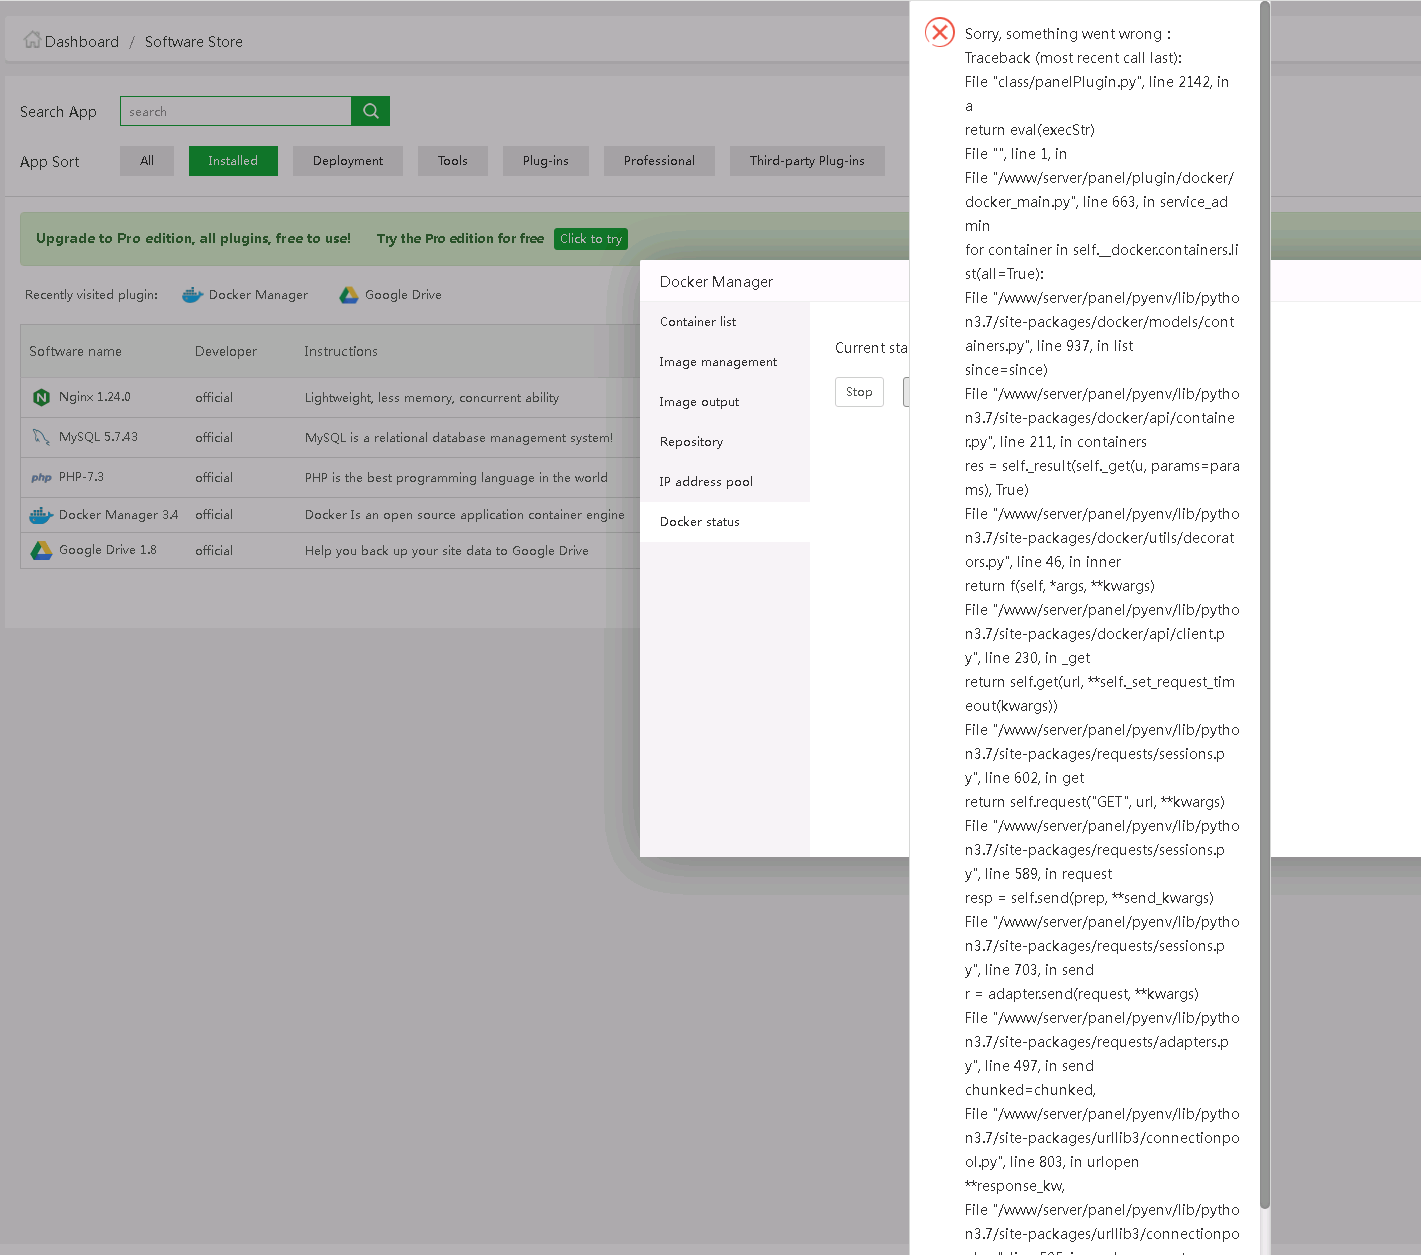The height and width of the screenshot is (1255, 1421).
Task: Click the search magnifier button
Action: [370, 111]
